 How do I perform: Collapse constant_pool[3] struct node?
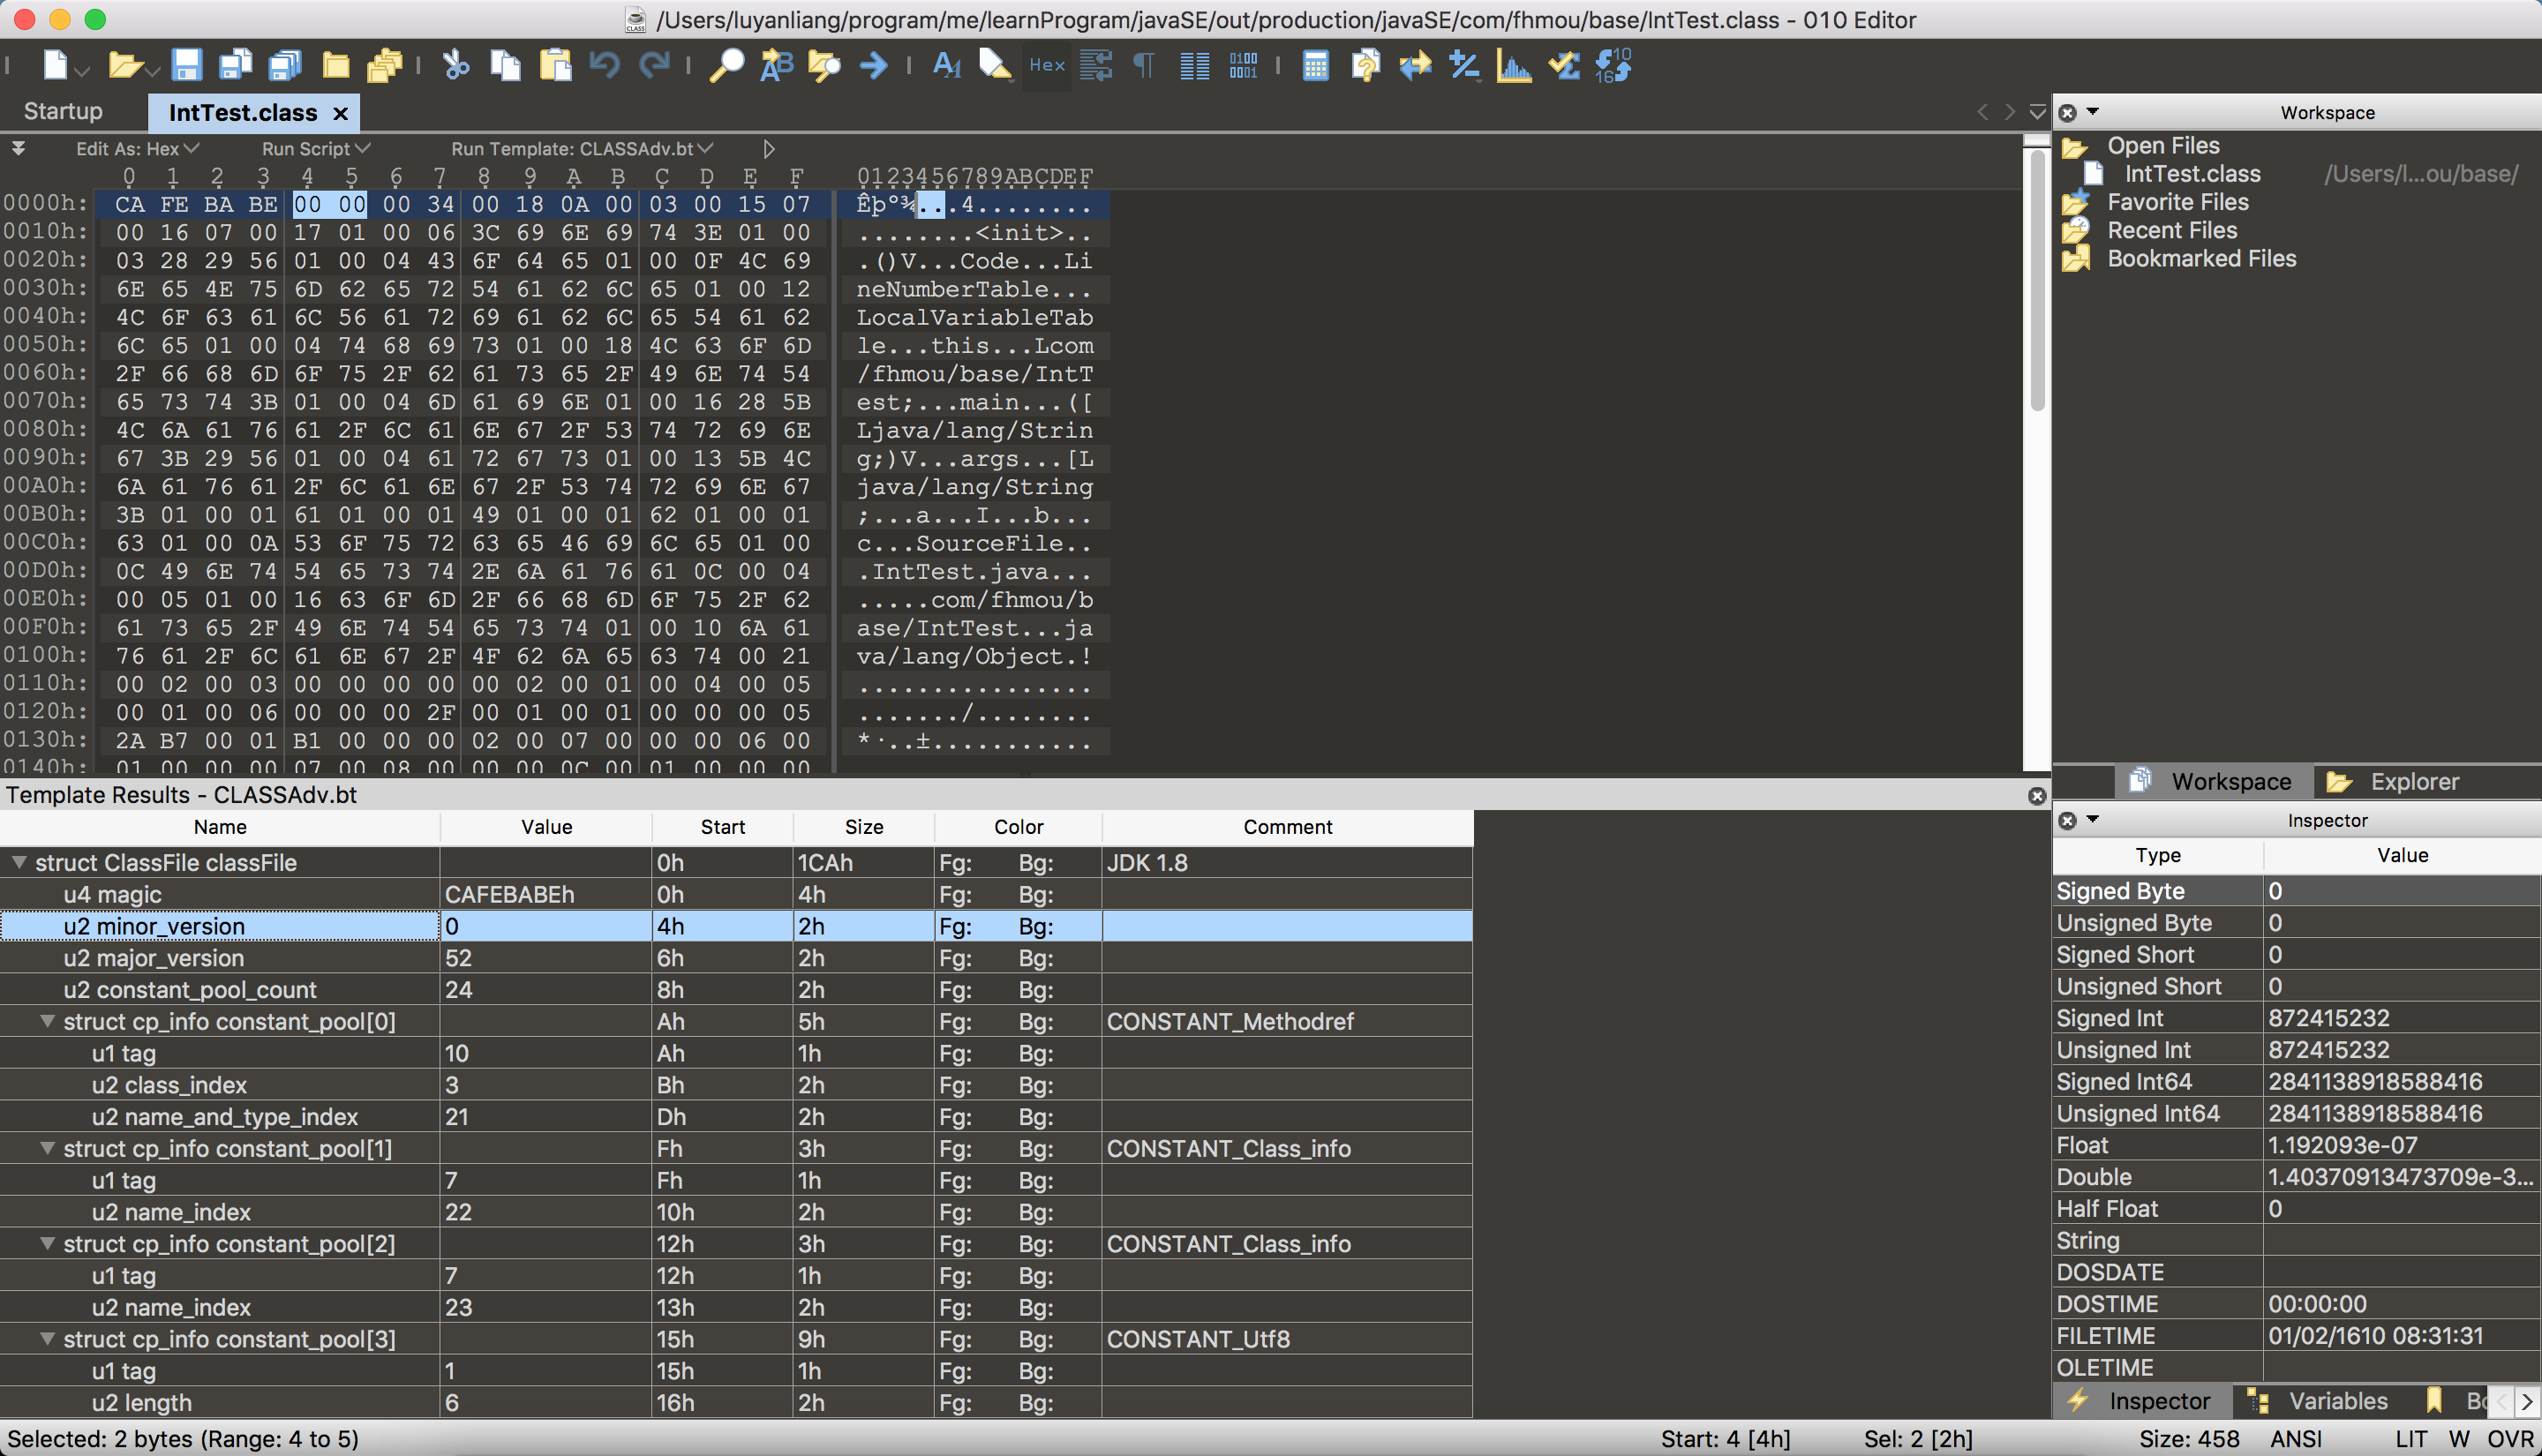pos(47,1339)
